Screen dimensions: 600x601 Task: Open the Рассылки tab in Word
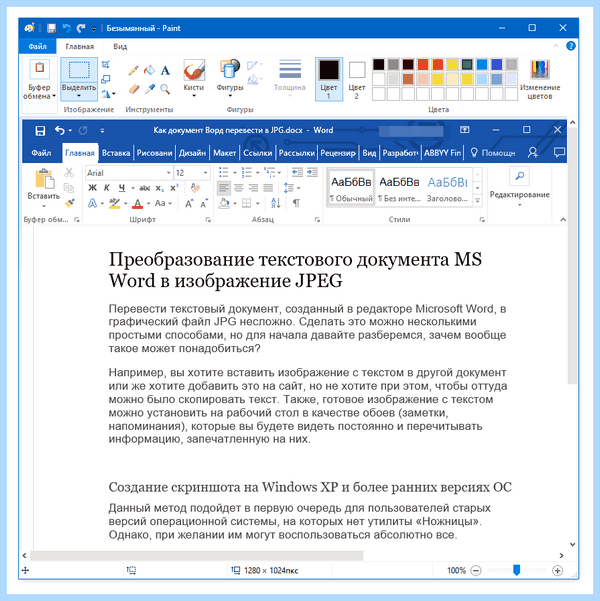(296, 153)
